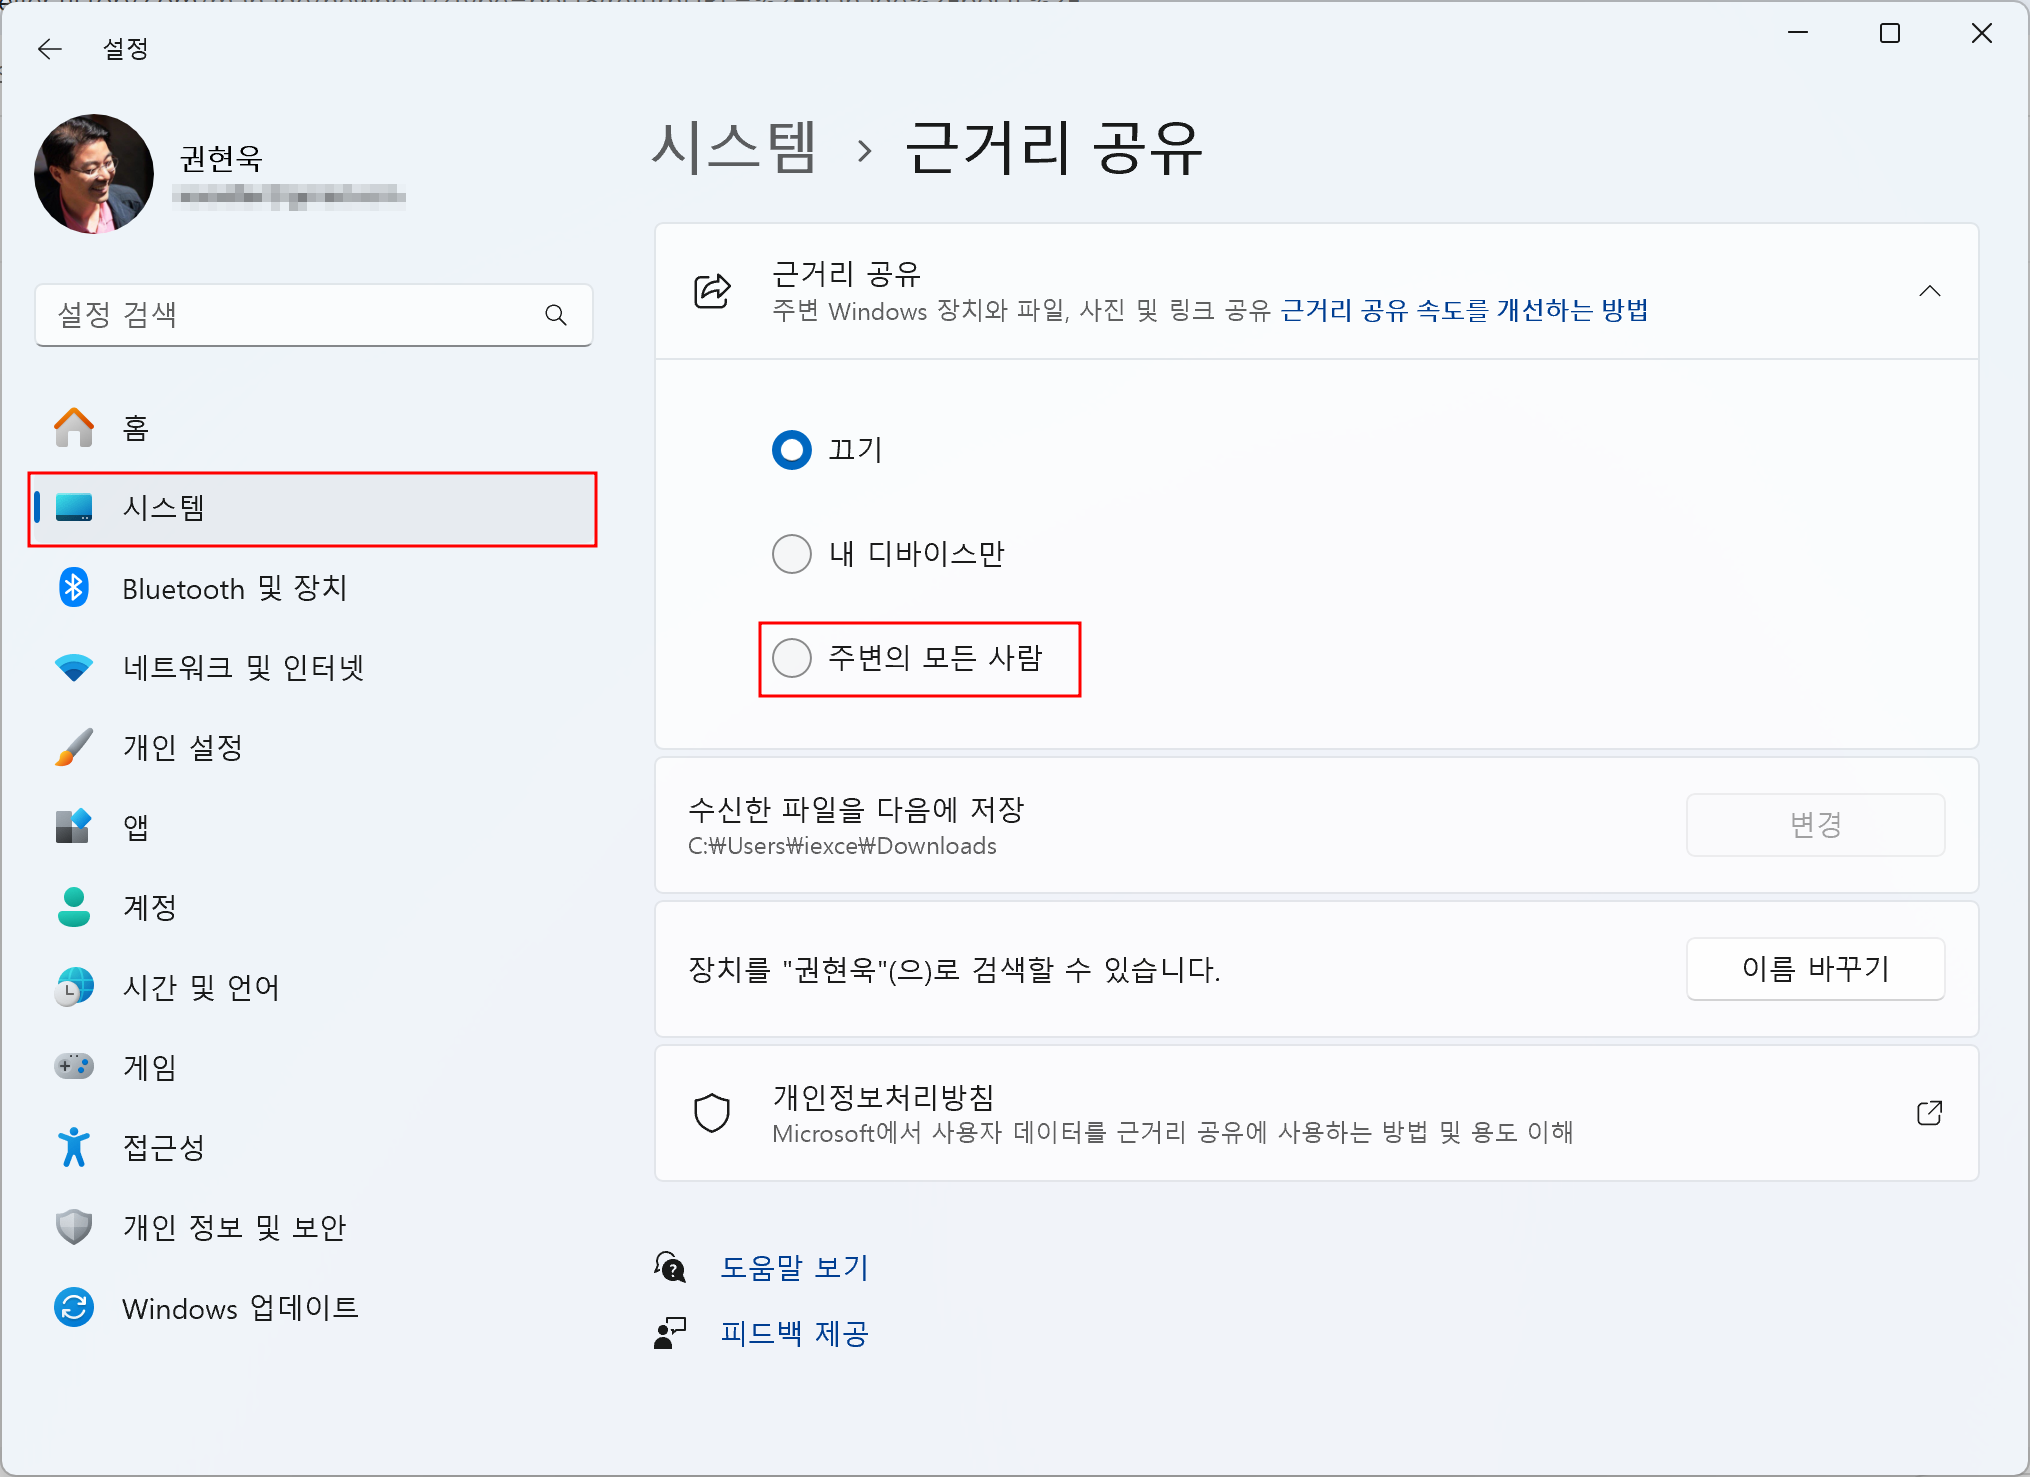Select the 끄기 radio option
The width and height of the screenshot is (2030, 1477).
[792, 450]
